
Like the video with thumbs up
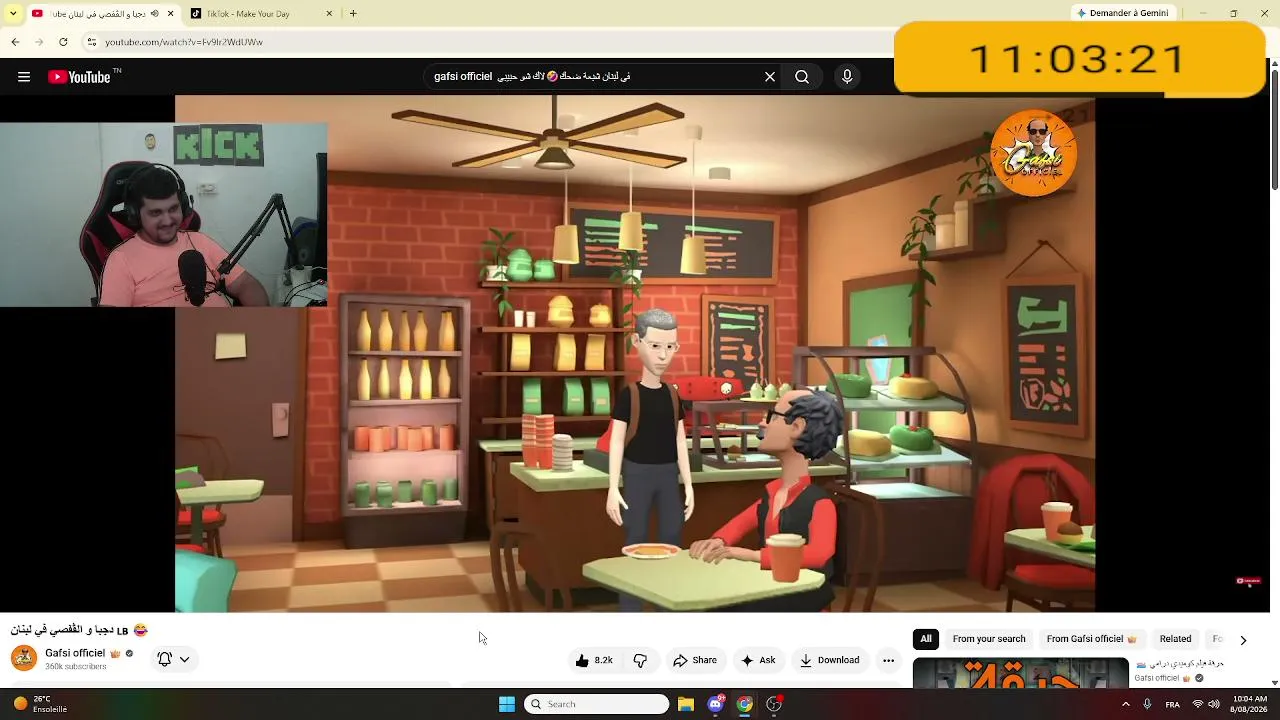click(595, 660)
